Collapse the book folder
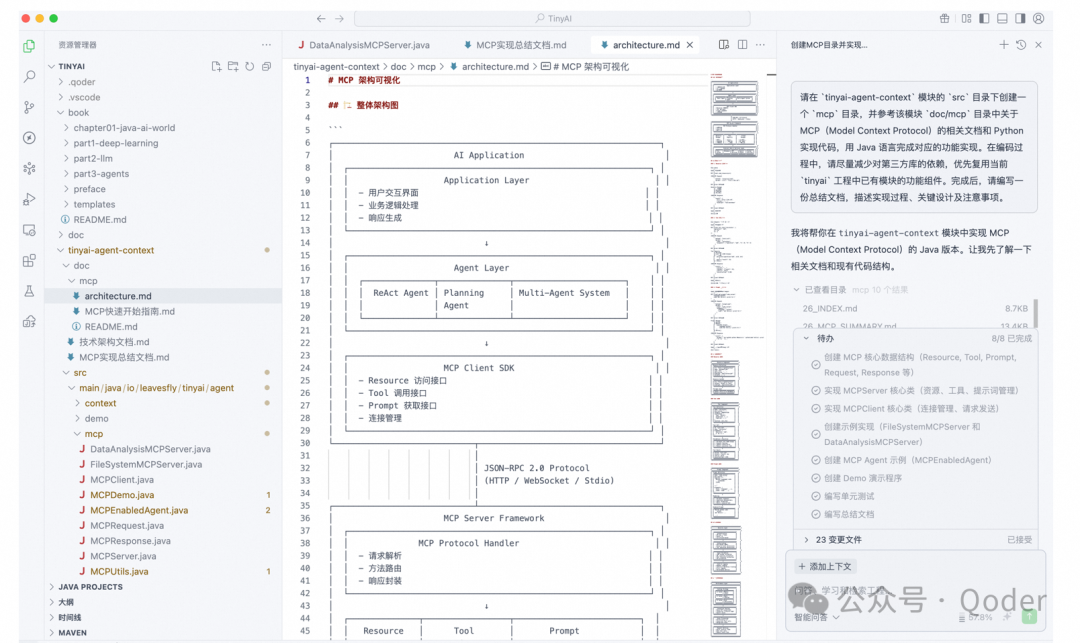This screenshot has height=643, width=1080. pyautogui.click(x=78, y=112)
